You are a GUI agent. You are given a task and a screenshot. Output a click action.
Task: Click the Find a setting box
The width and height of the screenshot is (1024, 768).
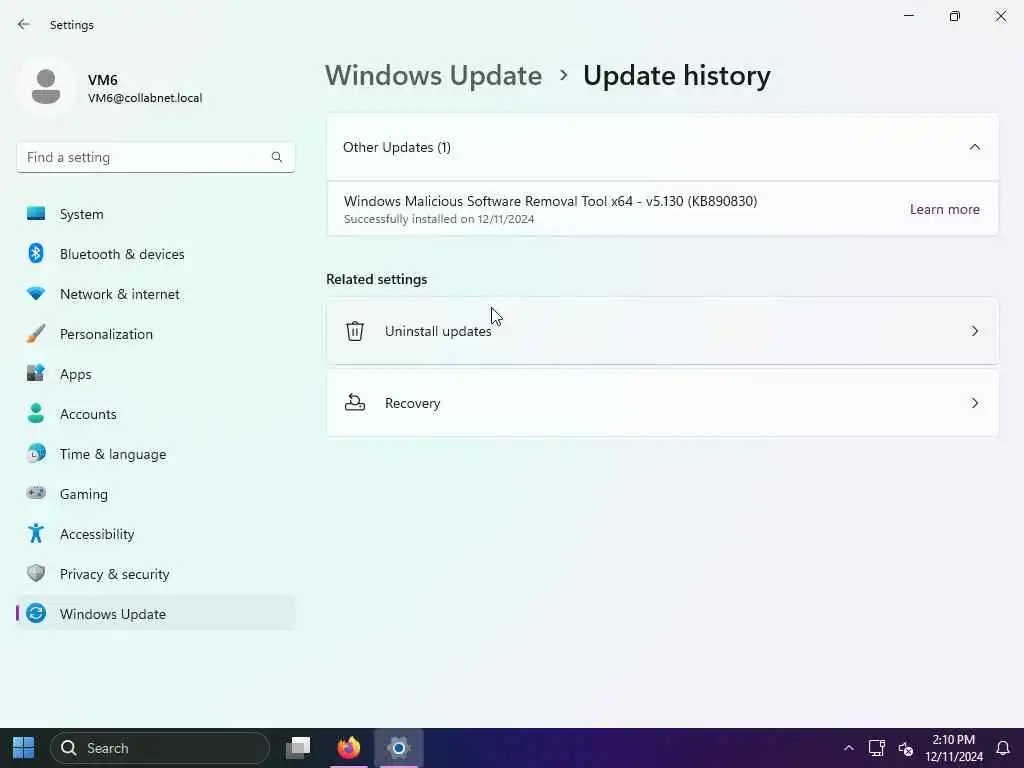coord(155,157)
